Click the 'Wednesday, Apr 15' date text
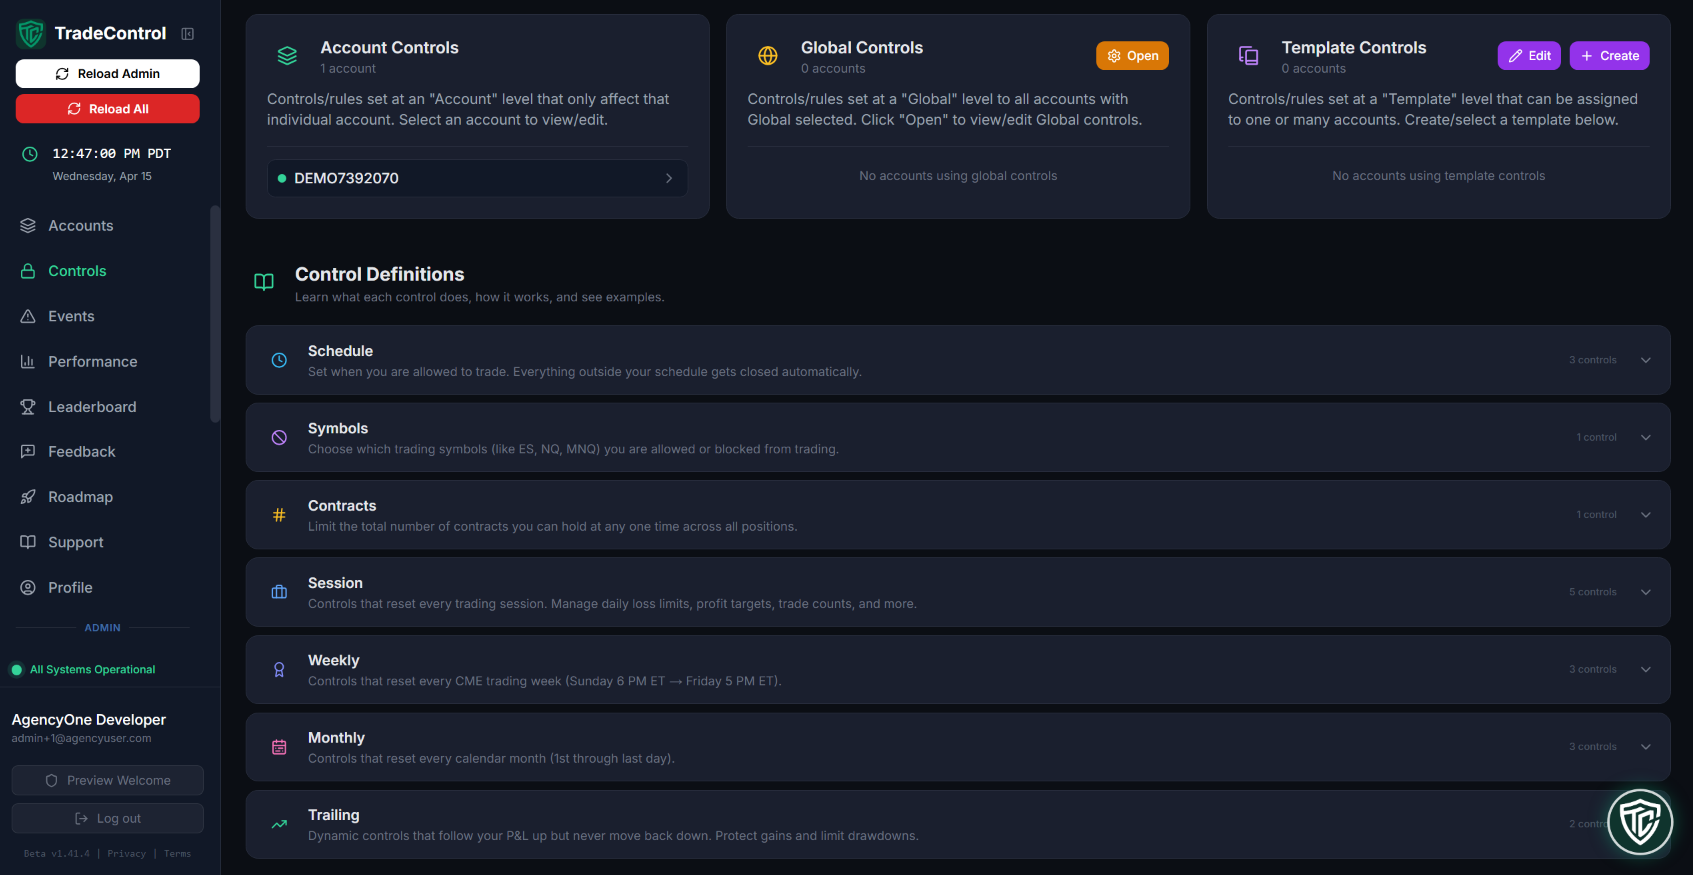 (102, 177)
